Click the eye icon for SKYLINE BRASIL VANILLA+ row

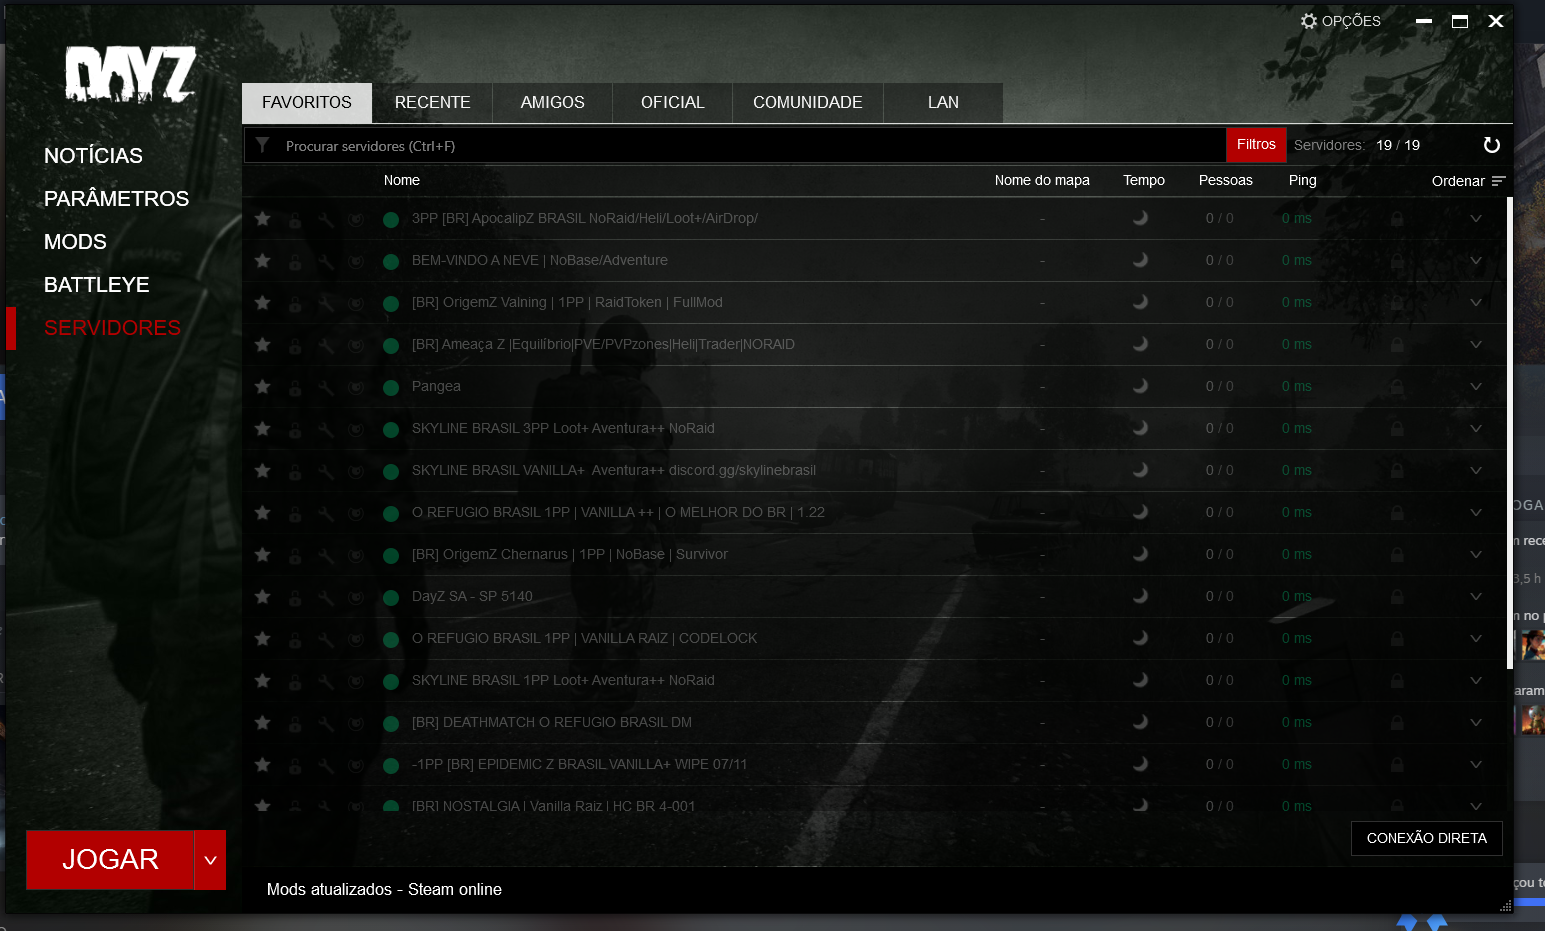click(356, 471)
